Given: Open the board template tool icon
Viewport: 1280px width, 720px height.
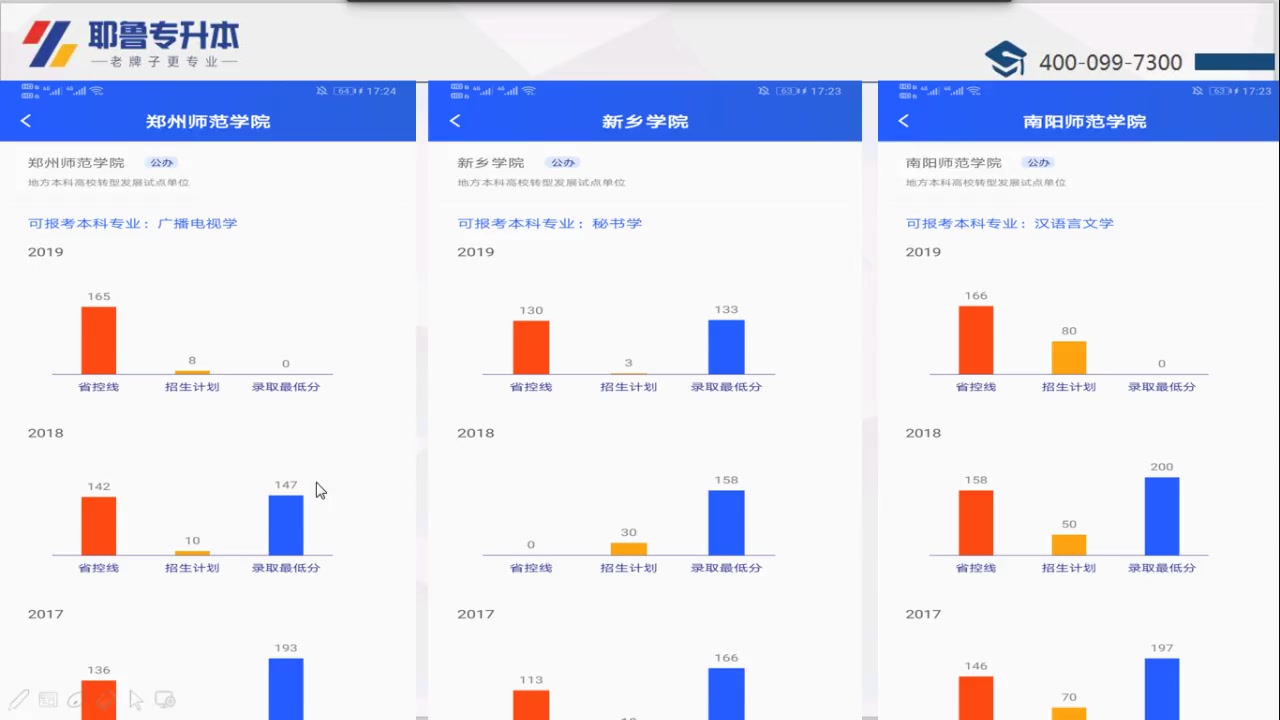Looking at the screenshot, I should [x=48, y=700].
